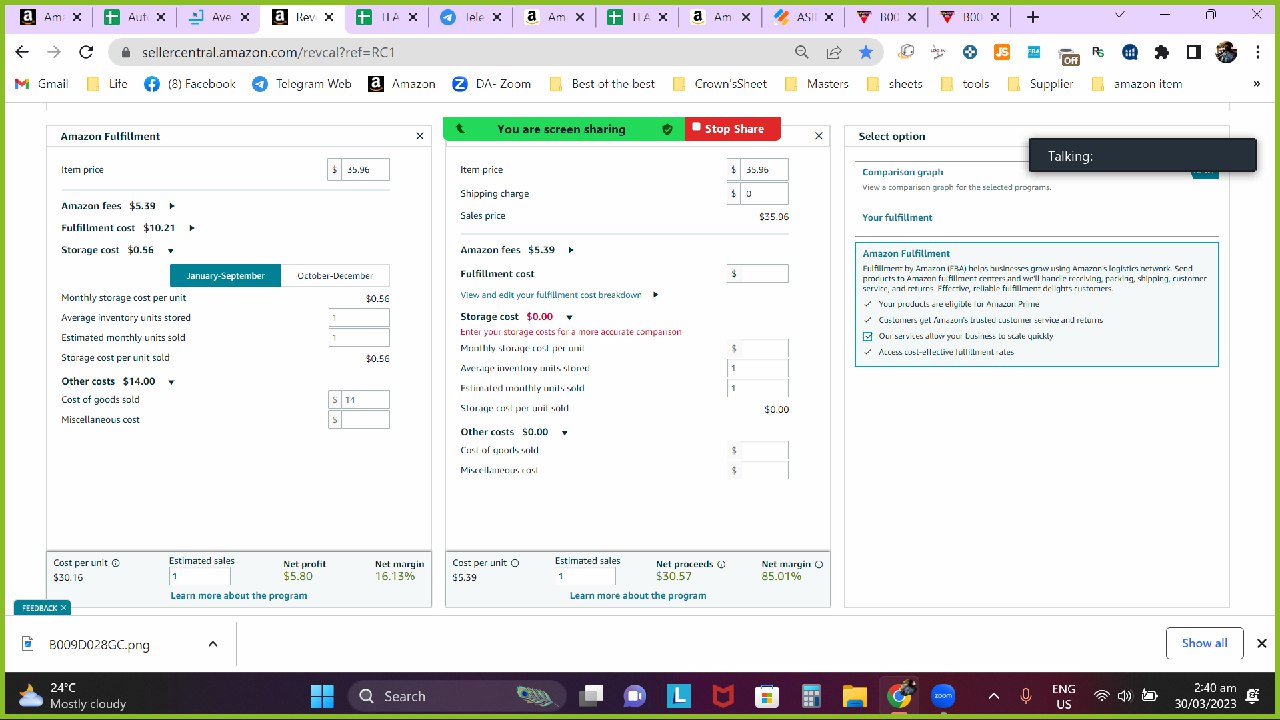Open the zoom magnifier in address bar
The height and width of the screenshot is (720, 1280).
(802, 52)
